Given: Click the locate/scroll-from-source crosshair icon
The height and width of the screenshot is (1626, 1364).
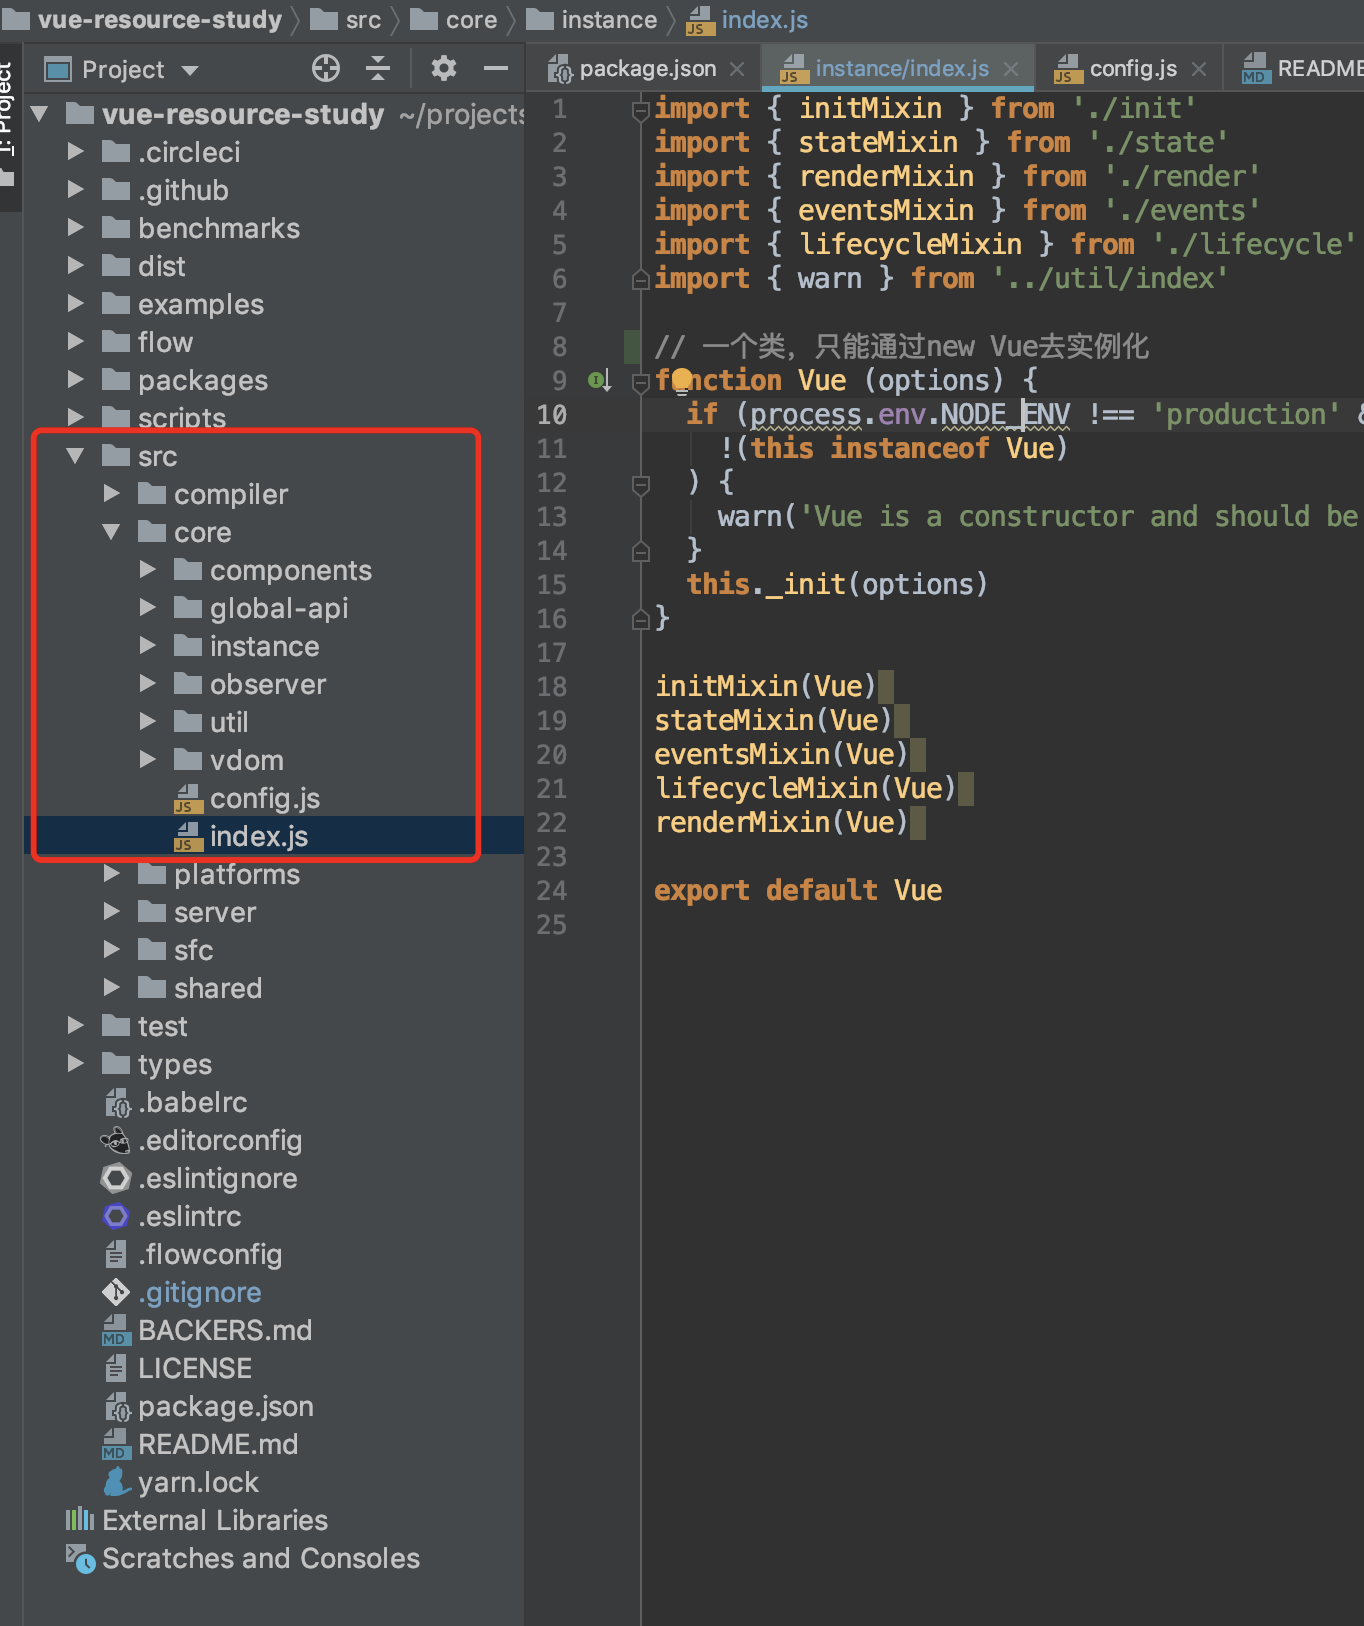Looking at the screenshot, I should pos(326,68).
